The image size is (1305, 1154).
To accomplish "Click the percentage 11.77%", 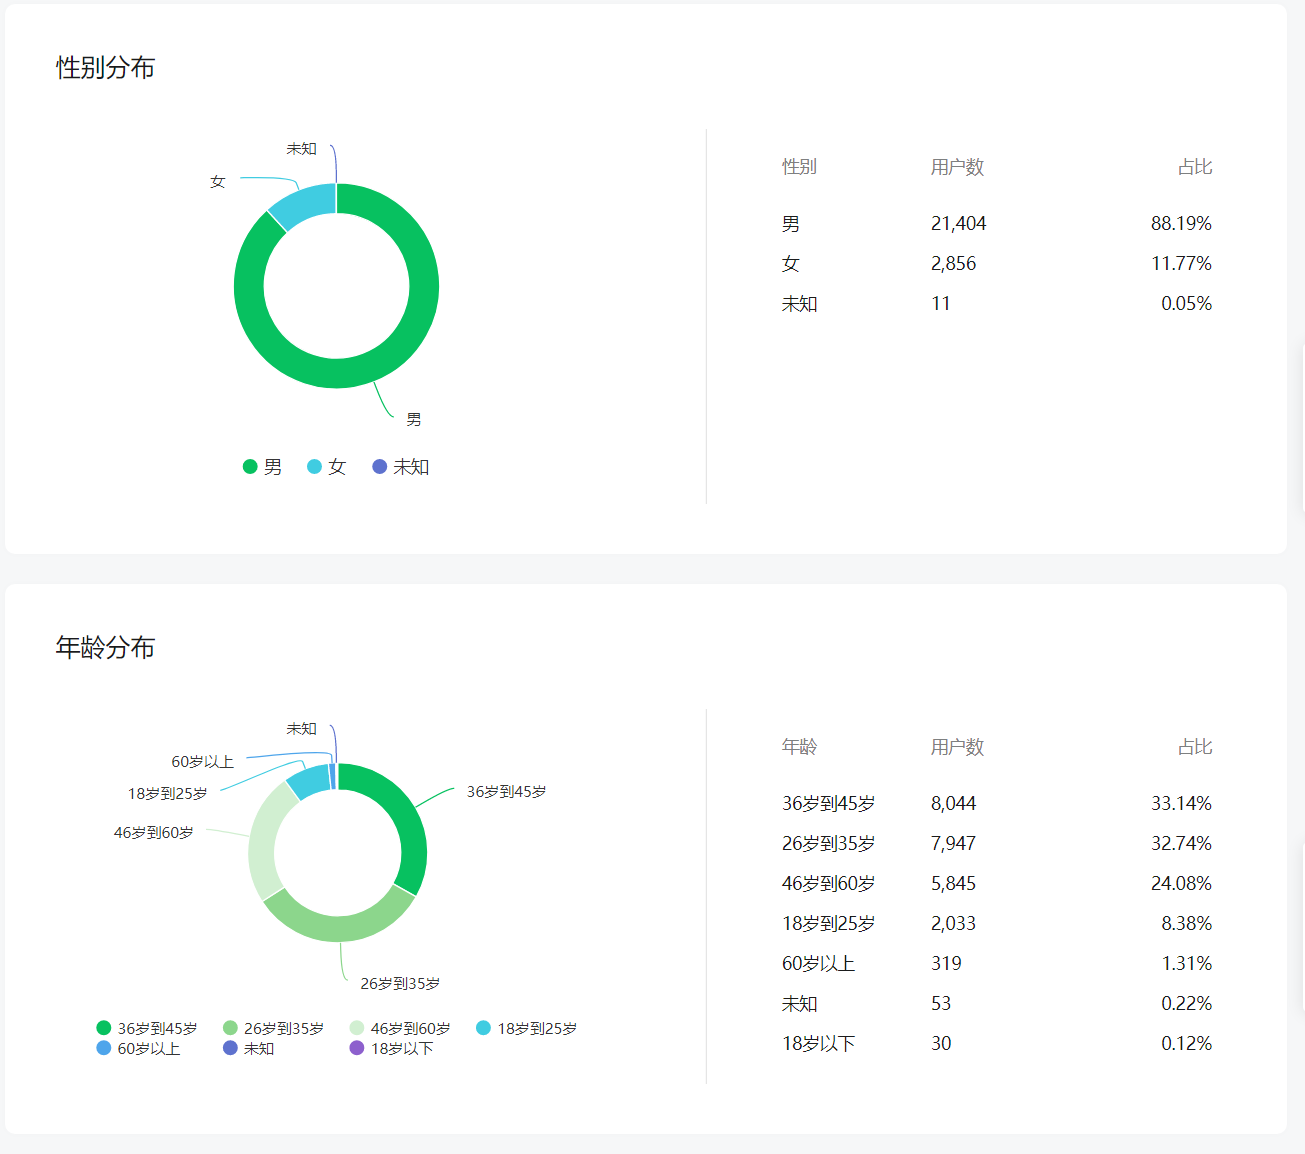I will (1181, 264).
